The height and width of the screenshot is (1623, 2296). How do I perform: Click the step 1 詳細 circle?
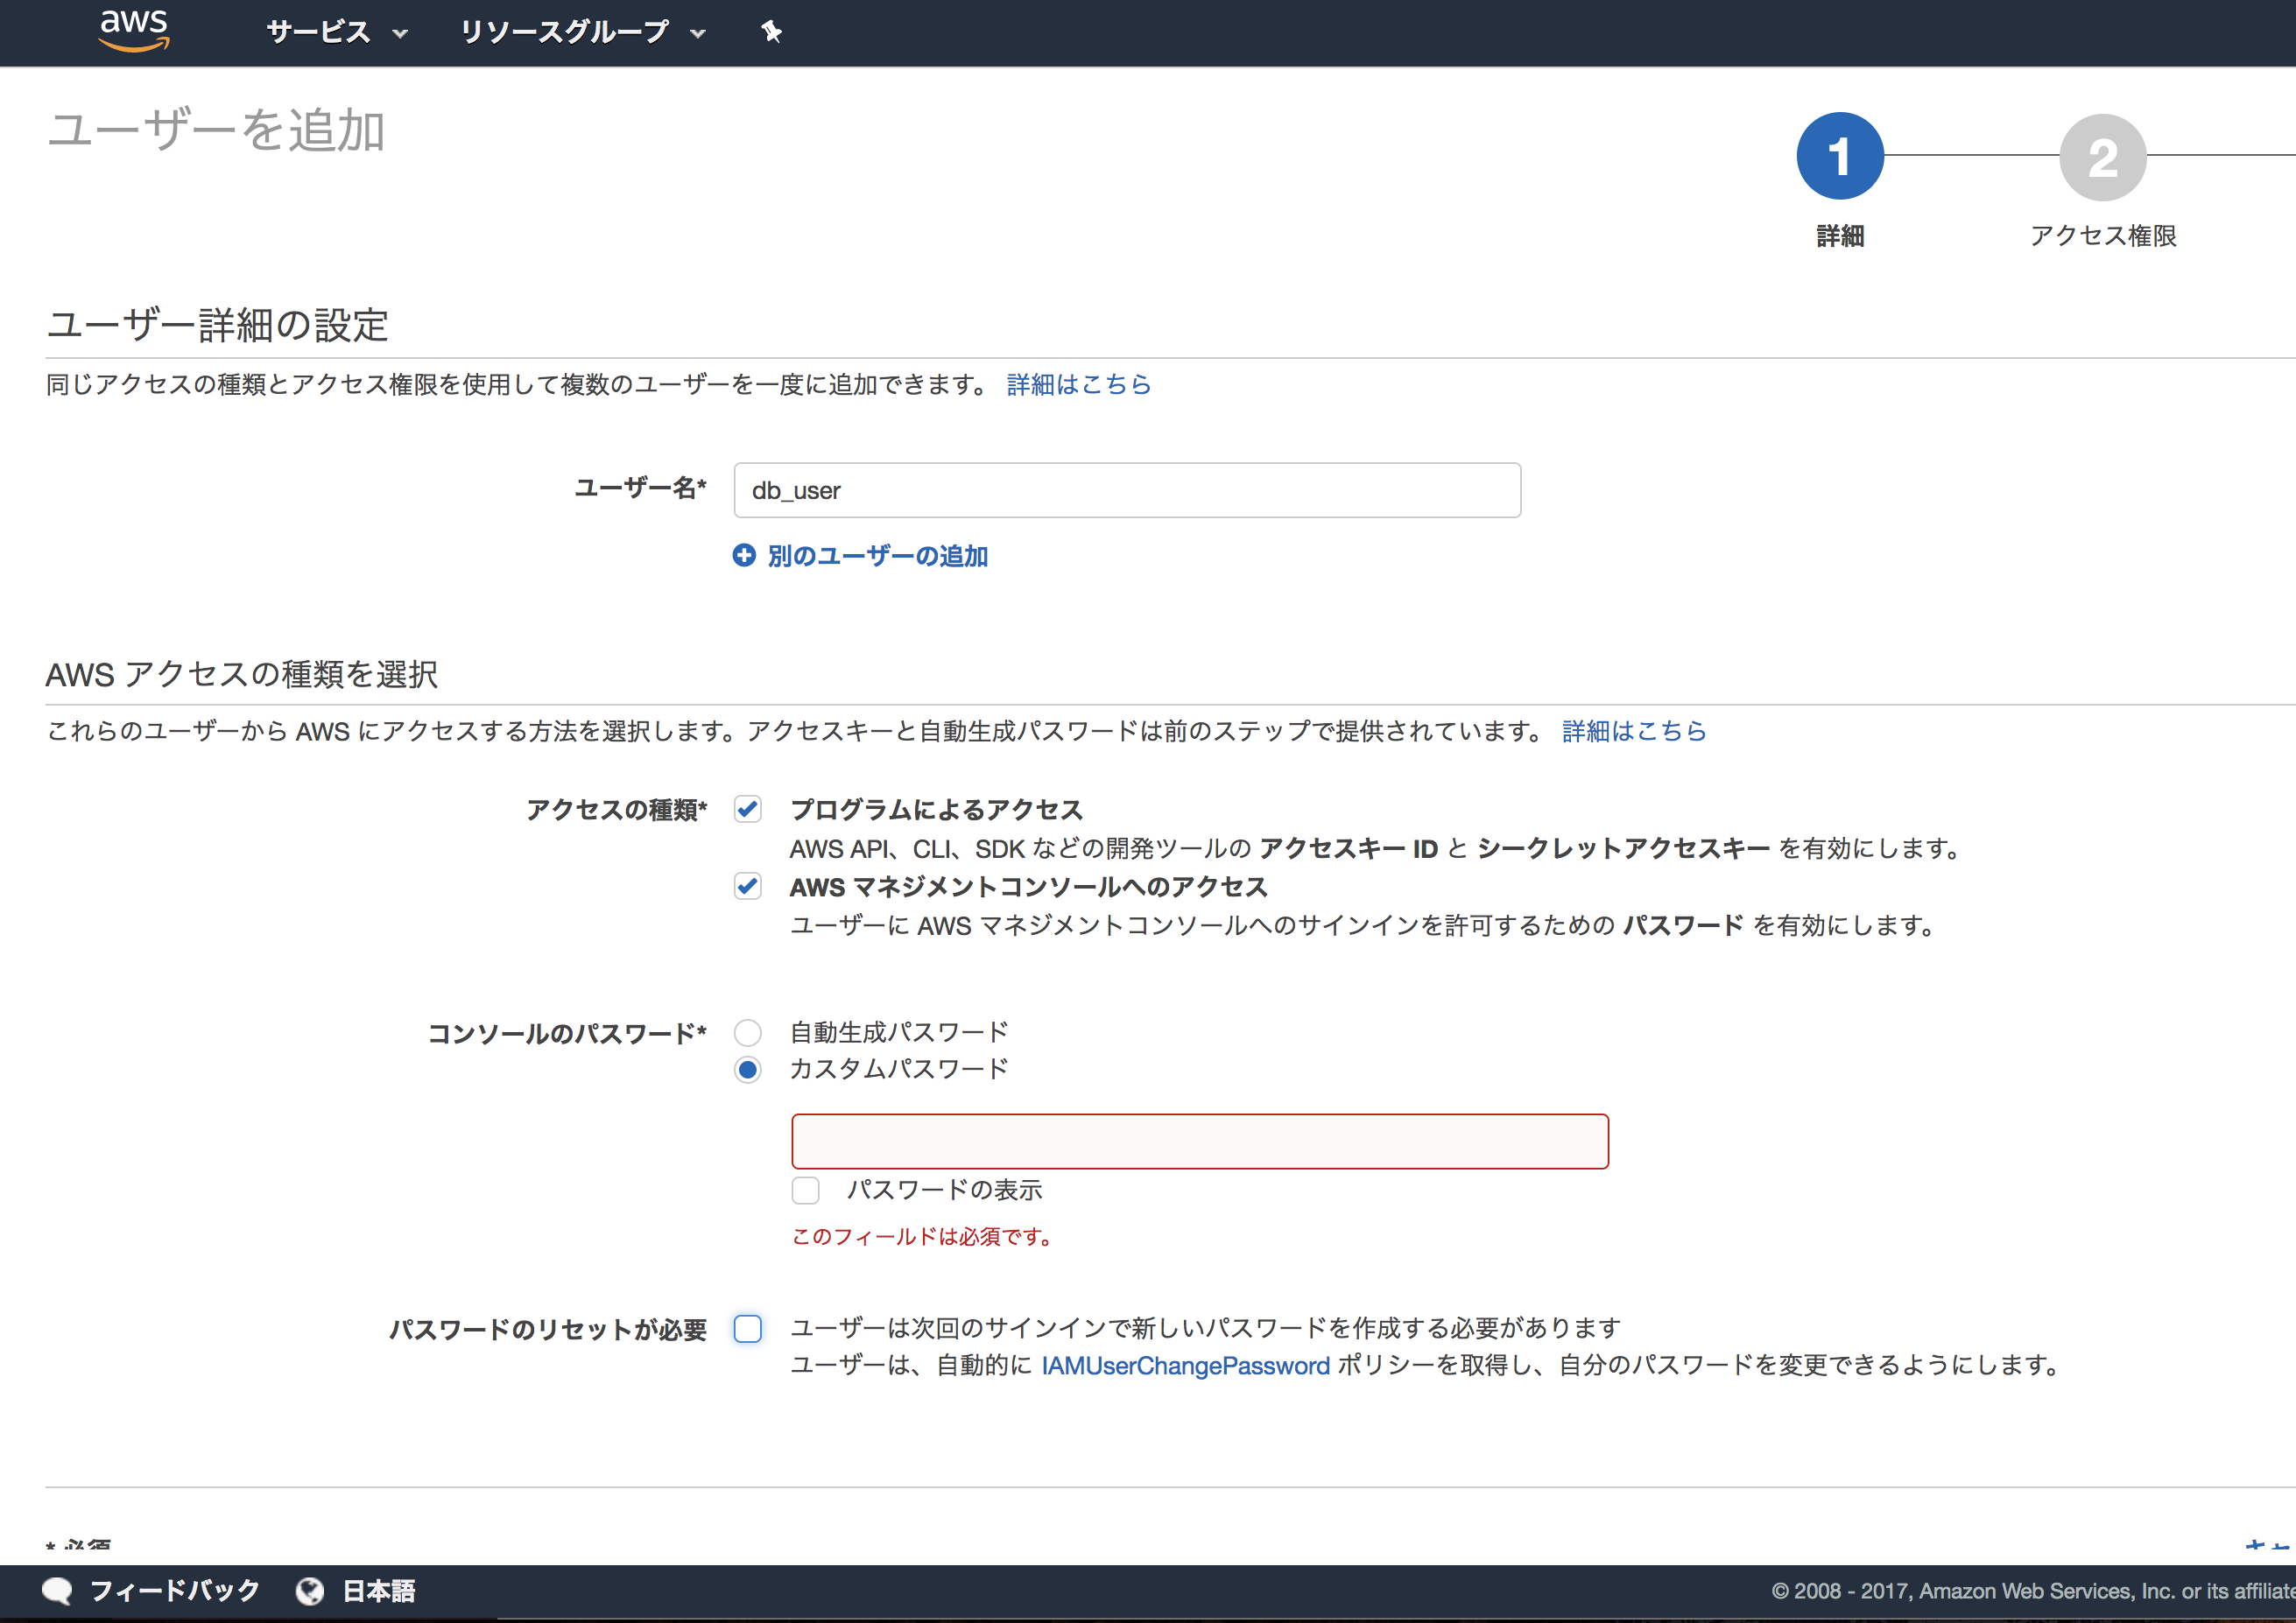click(x=1840, y=156)
